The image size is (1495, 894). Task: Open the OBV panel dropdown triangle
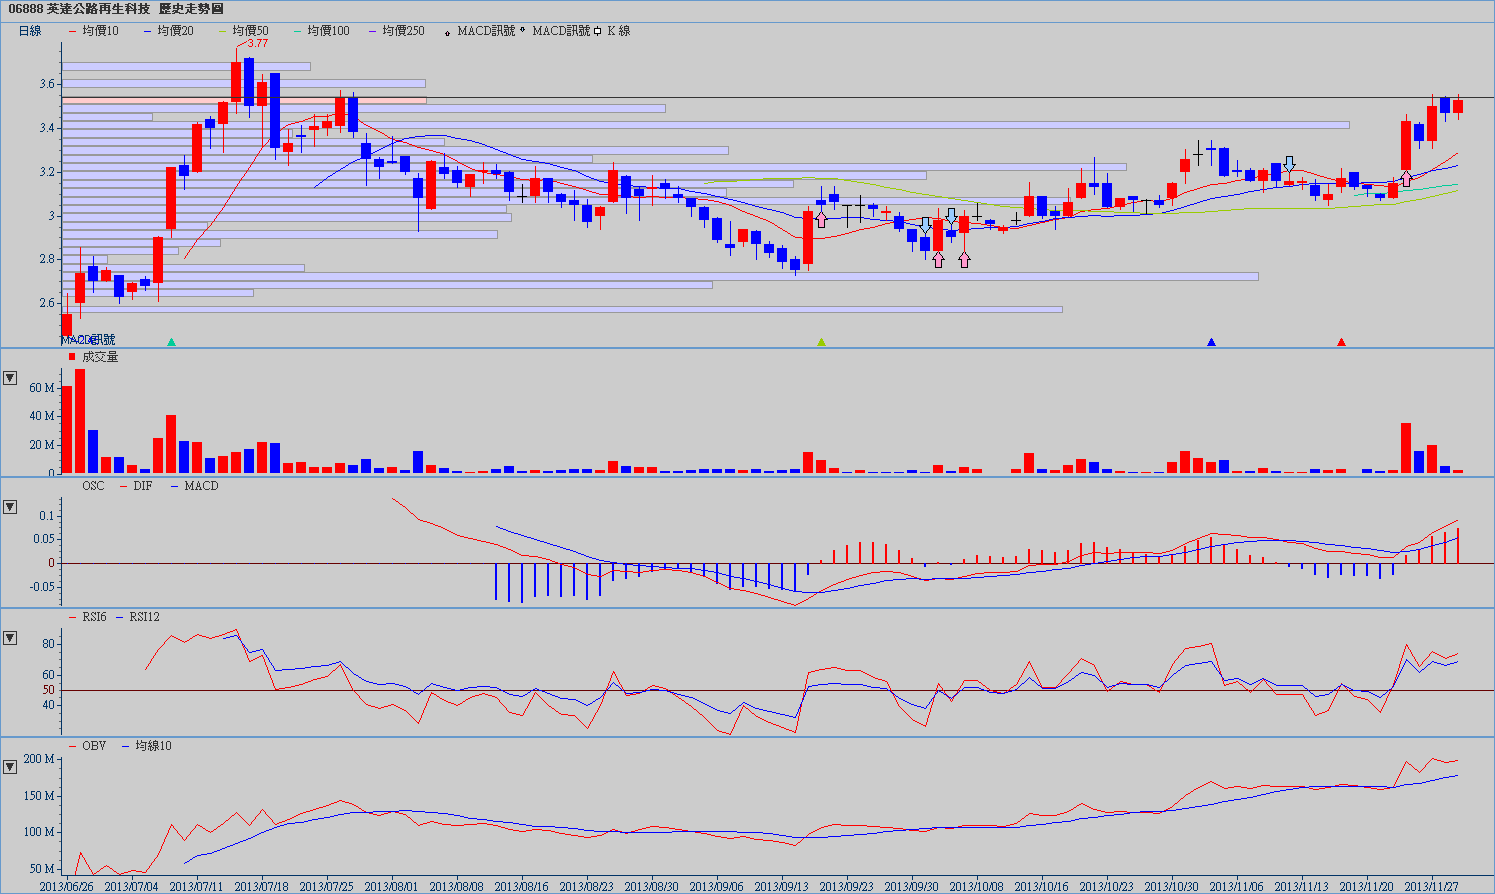point(10,767)
